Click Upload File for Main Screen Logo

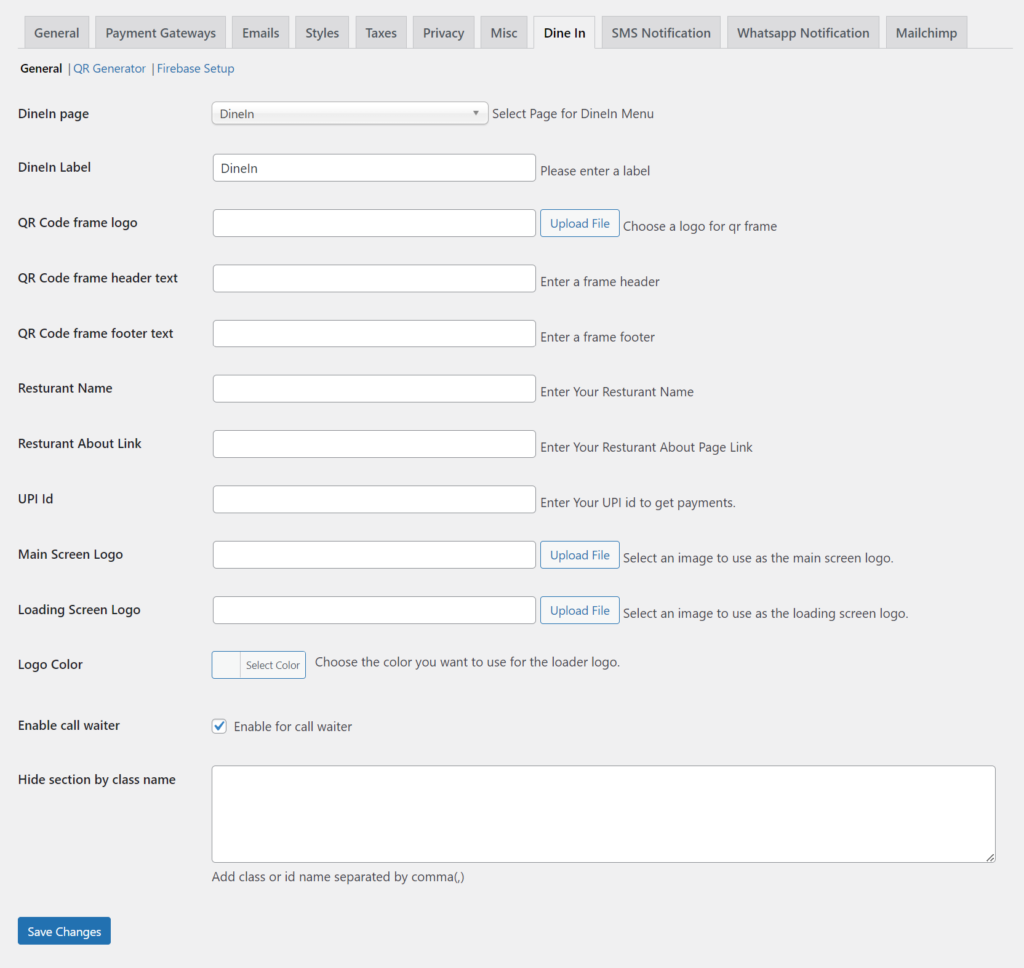[579, 555]
